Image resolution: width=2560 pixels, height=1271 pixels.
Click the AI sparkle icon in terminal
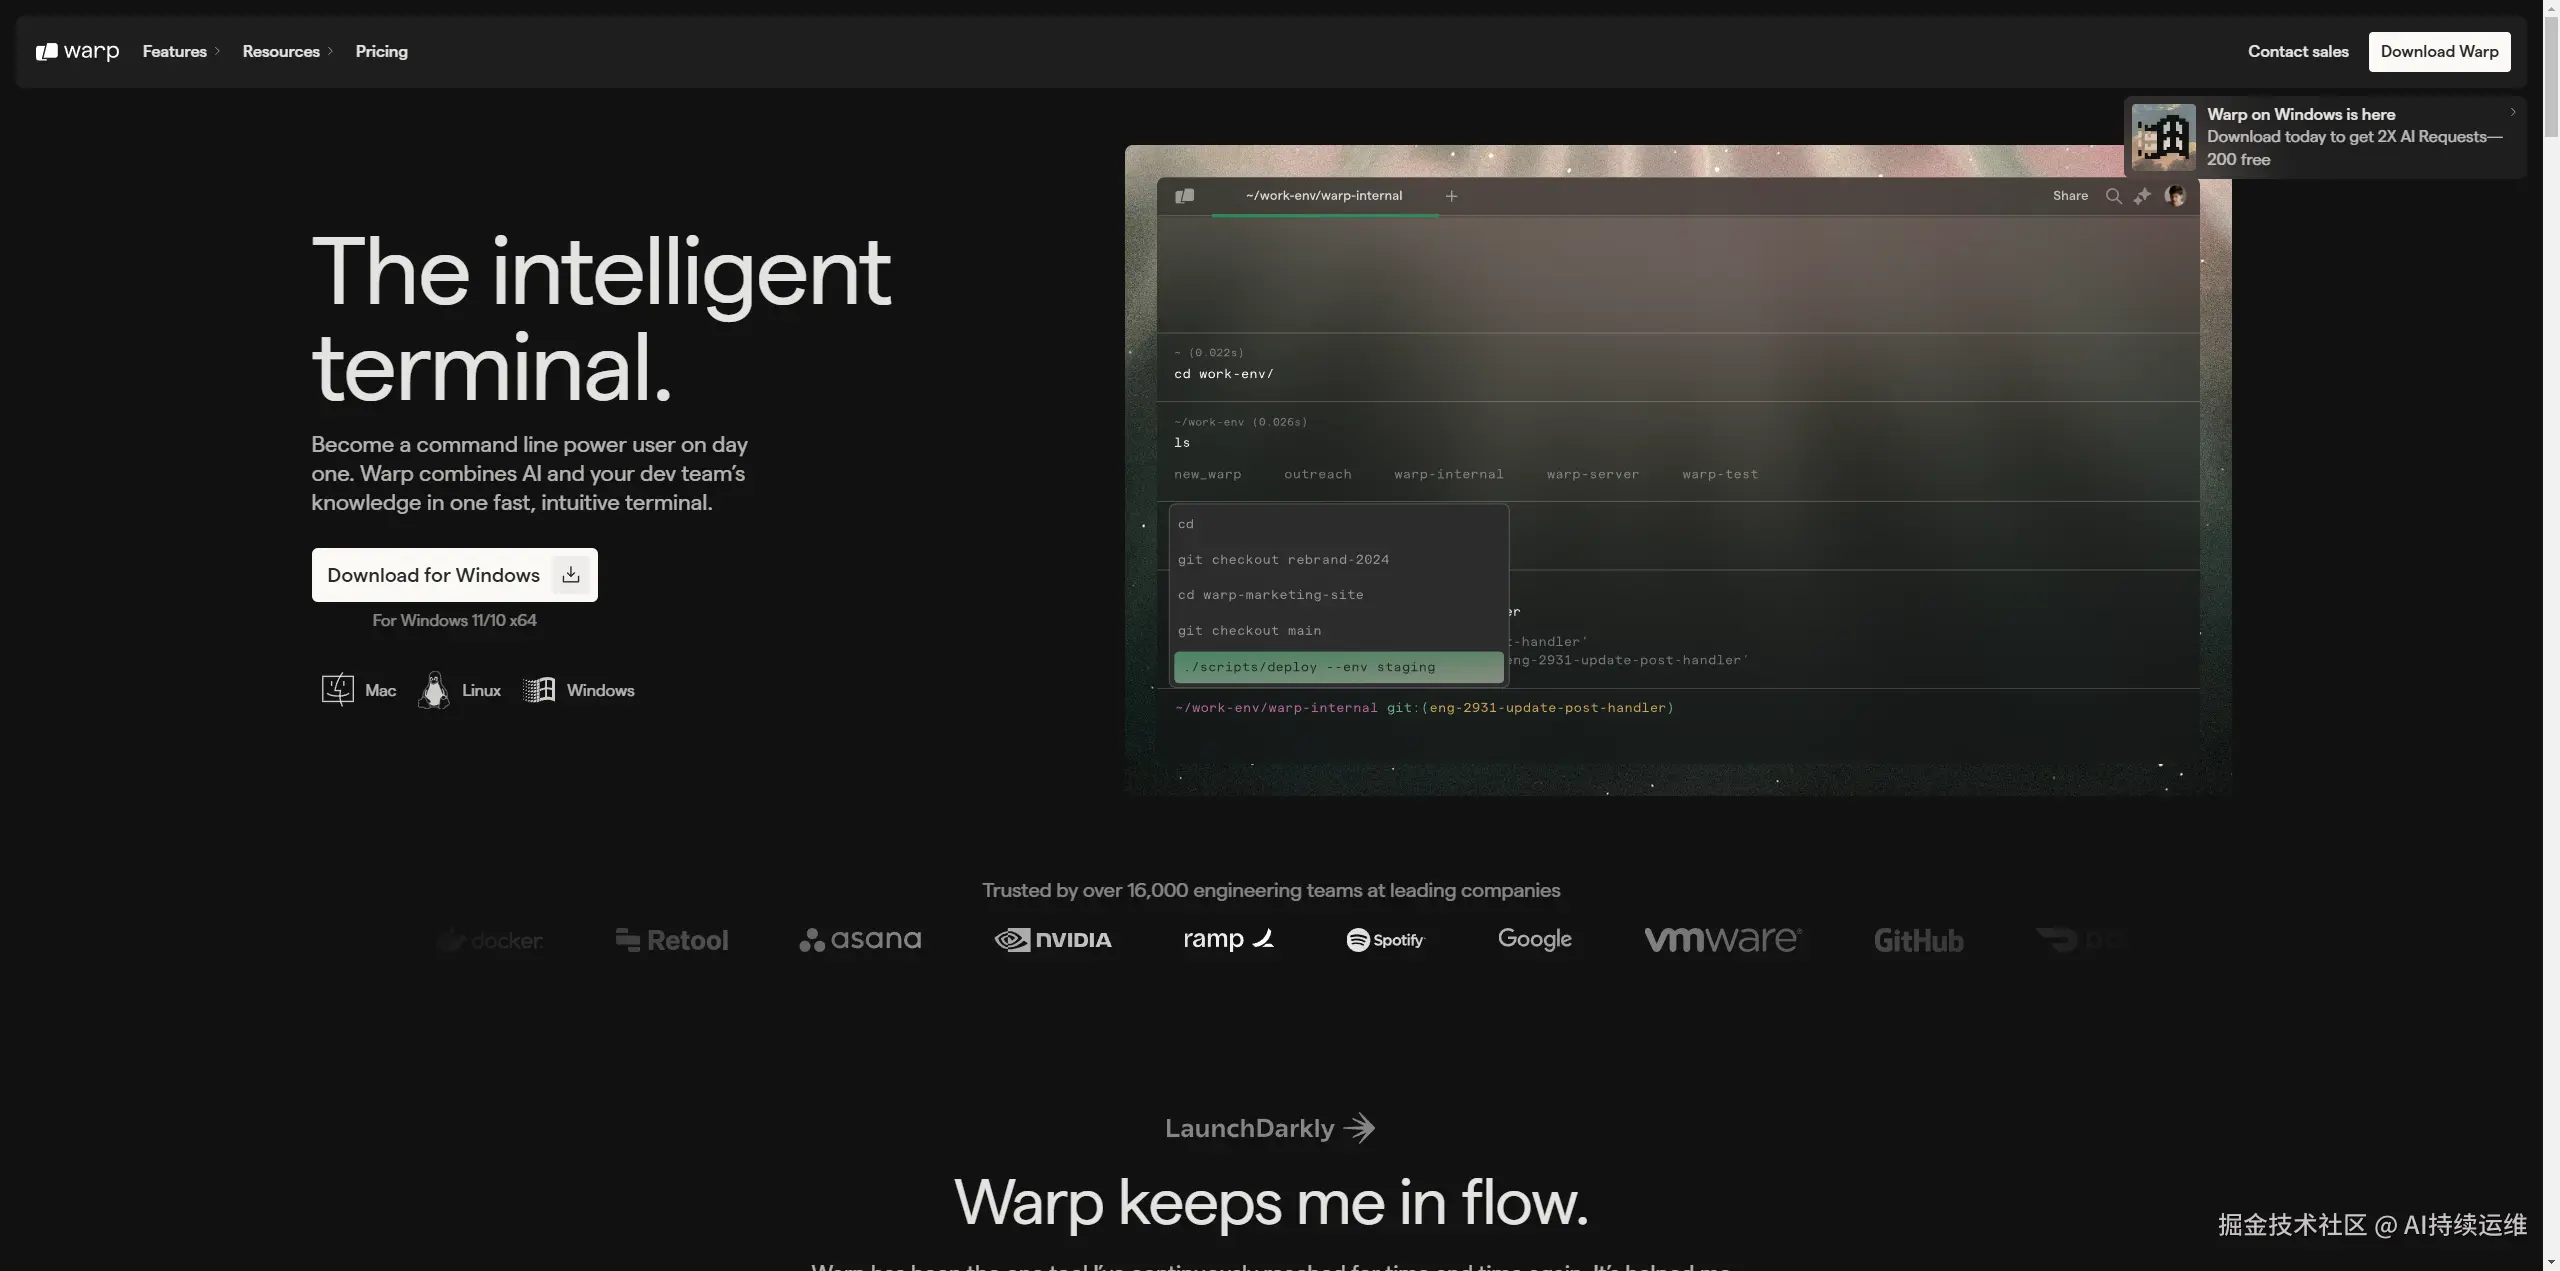[2141, 196]
